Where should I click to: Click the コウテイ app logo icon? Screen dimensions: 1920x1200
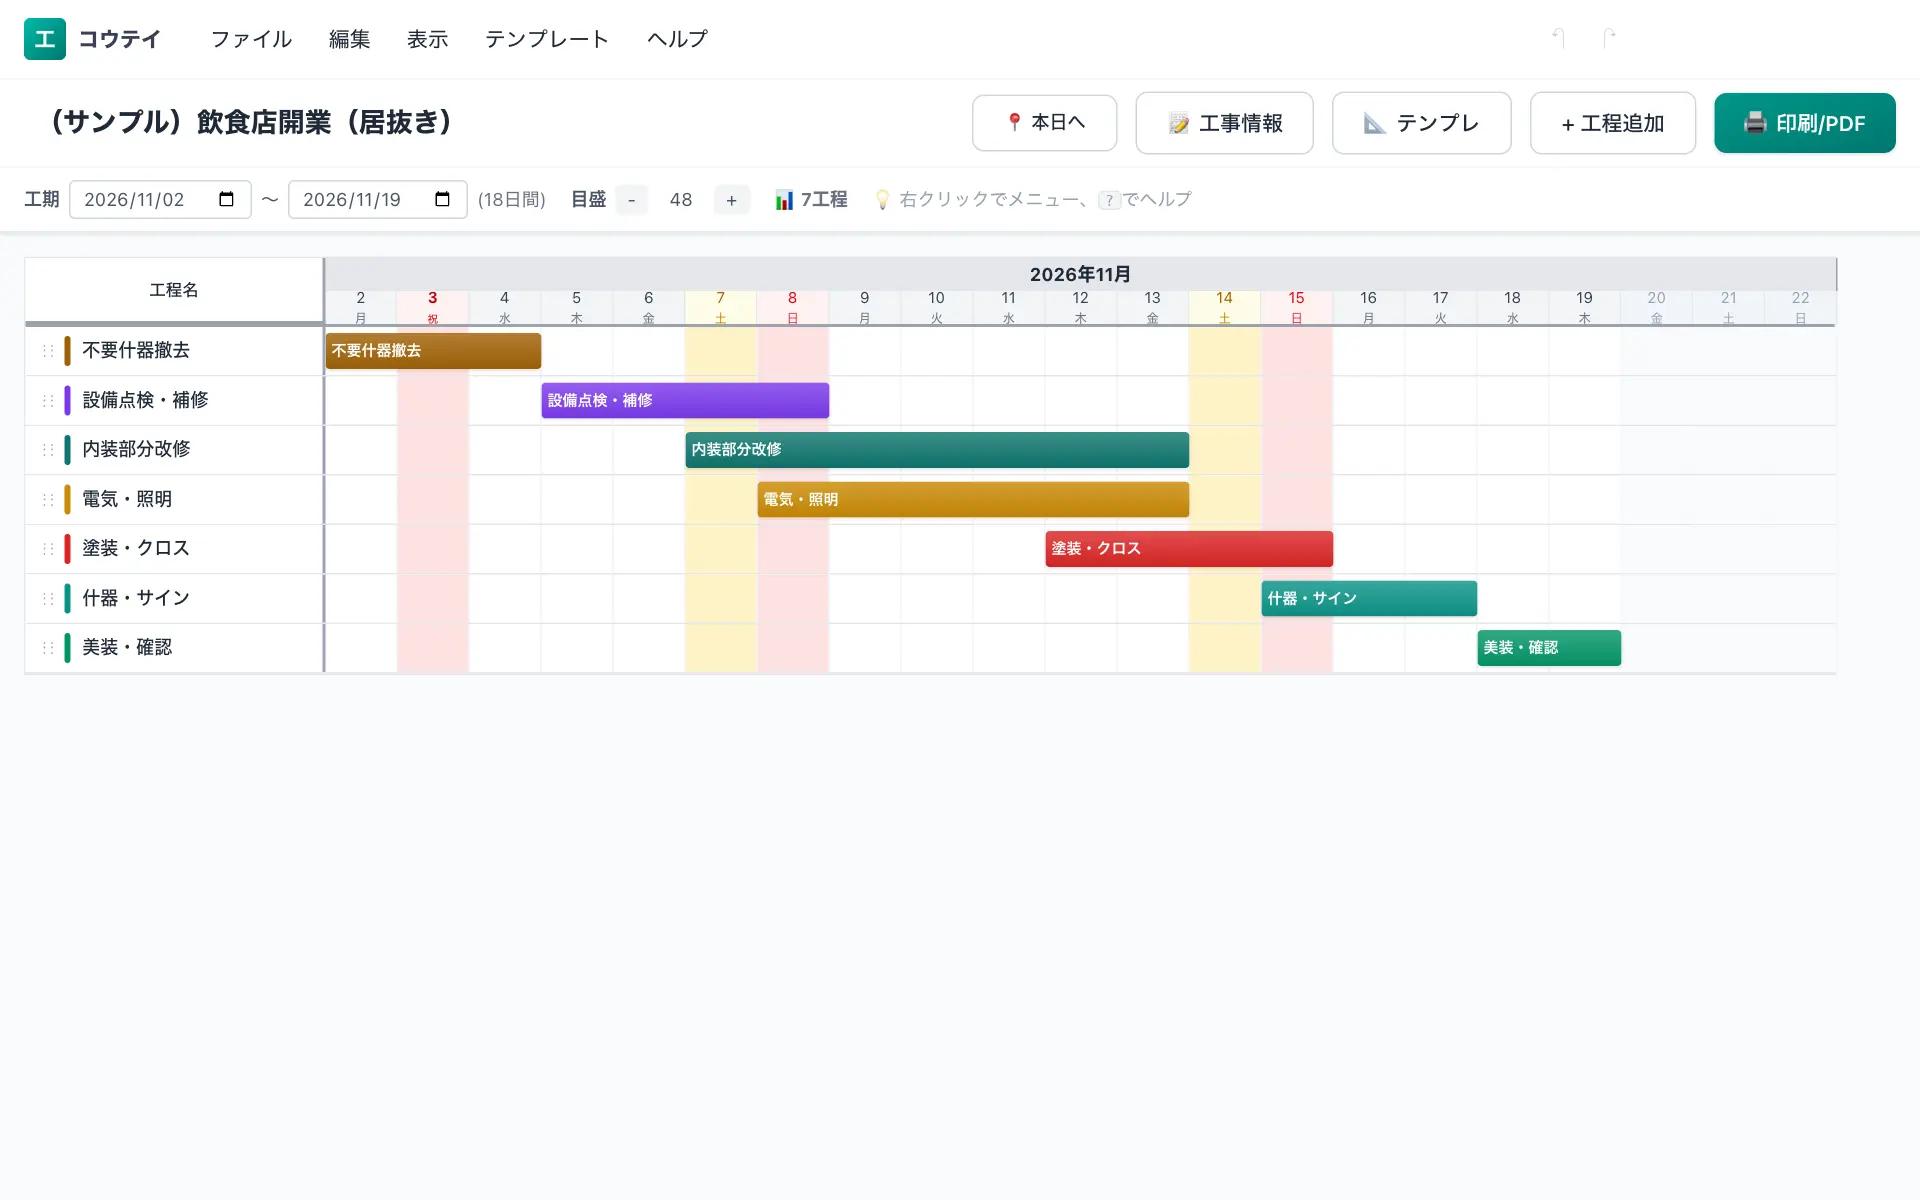(45, 39)
